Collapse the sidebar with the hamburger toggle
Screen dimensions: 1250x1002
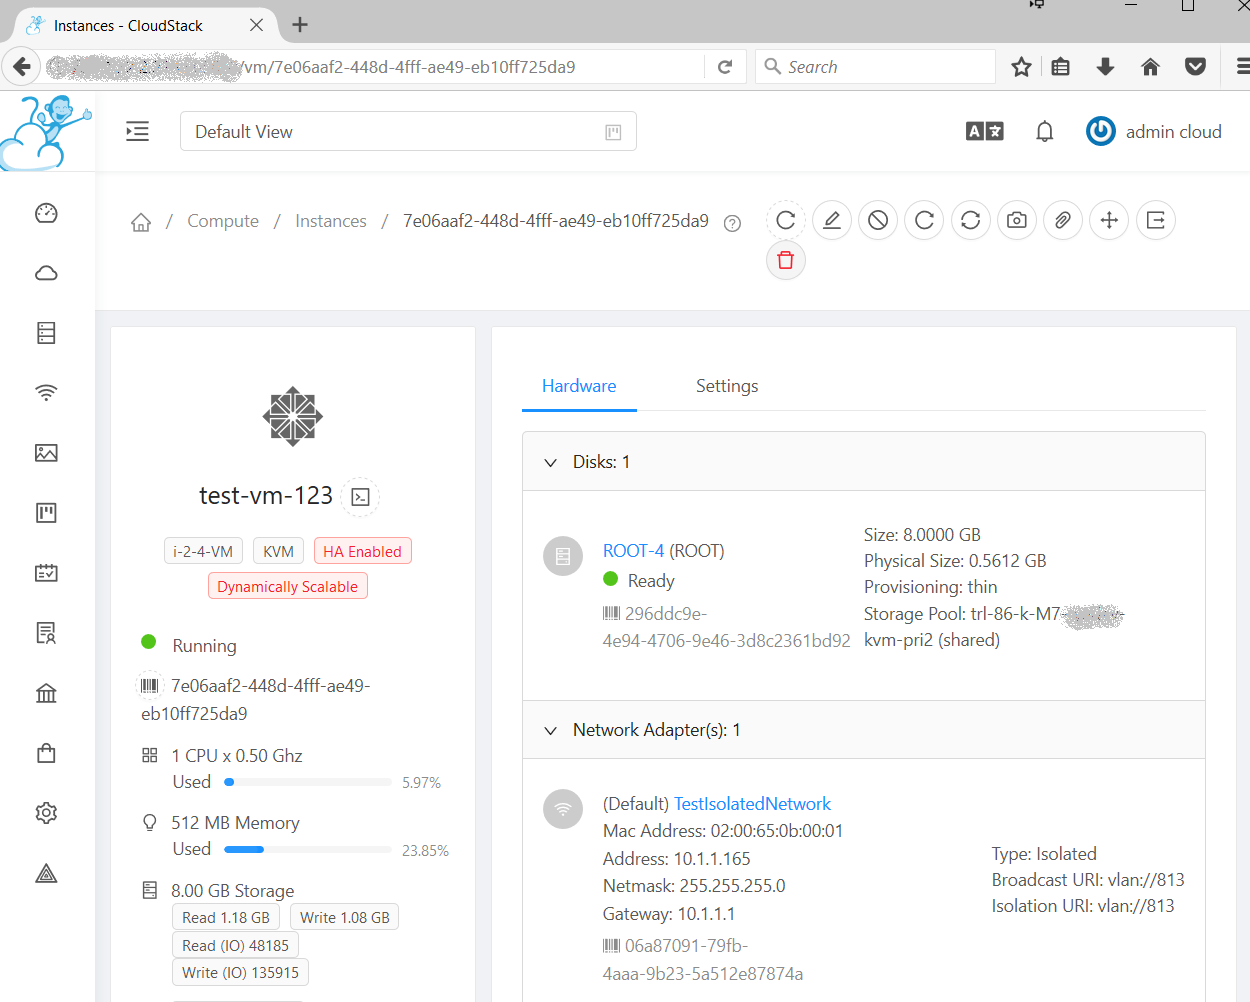(137, 131)
